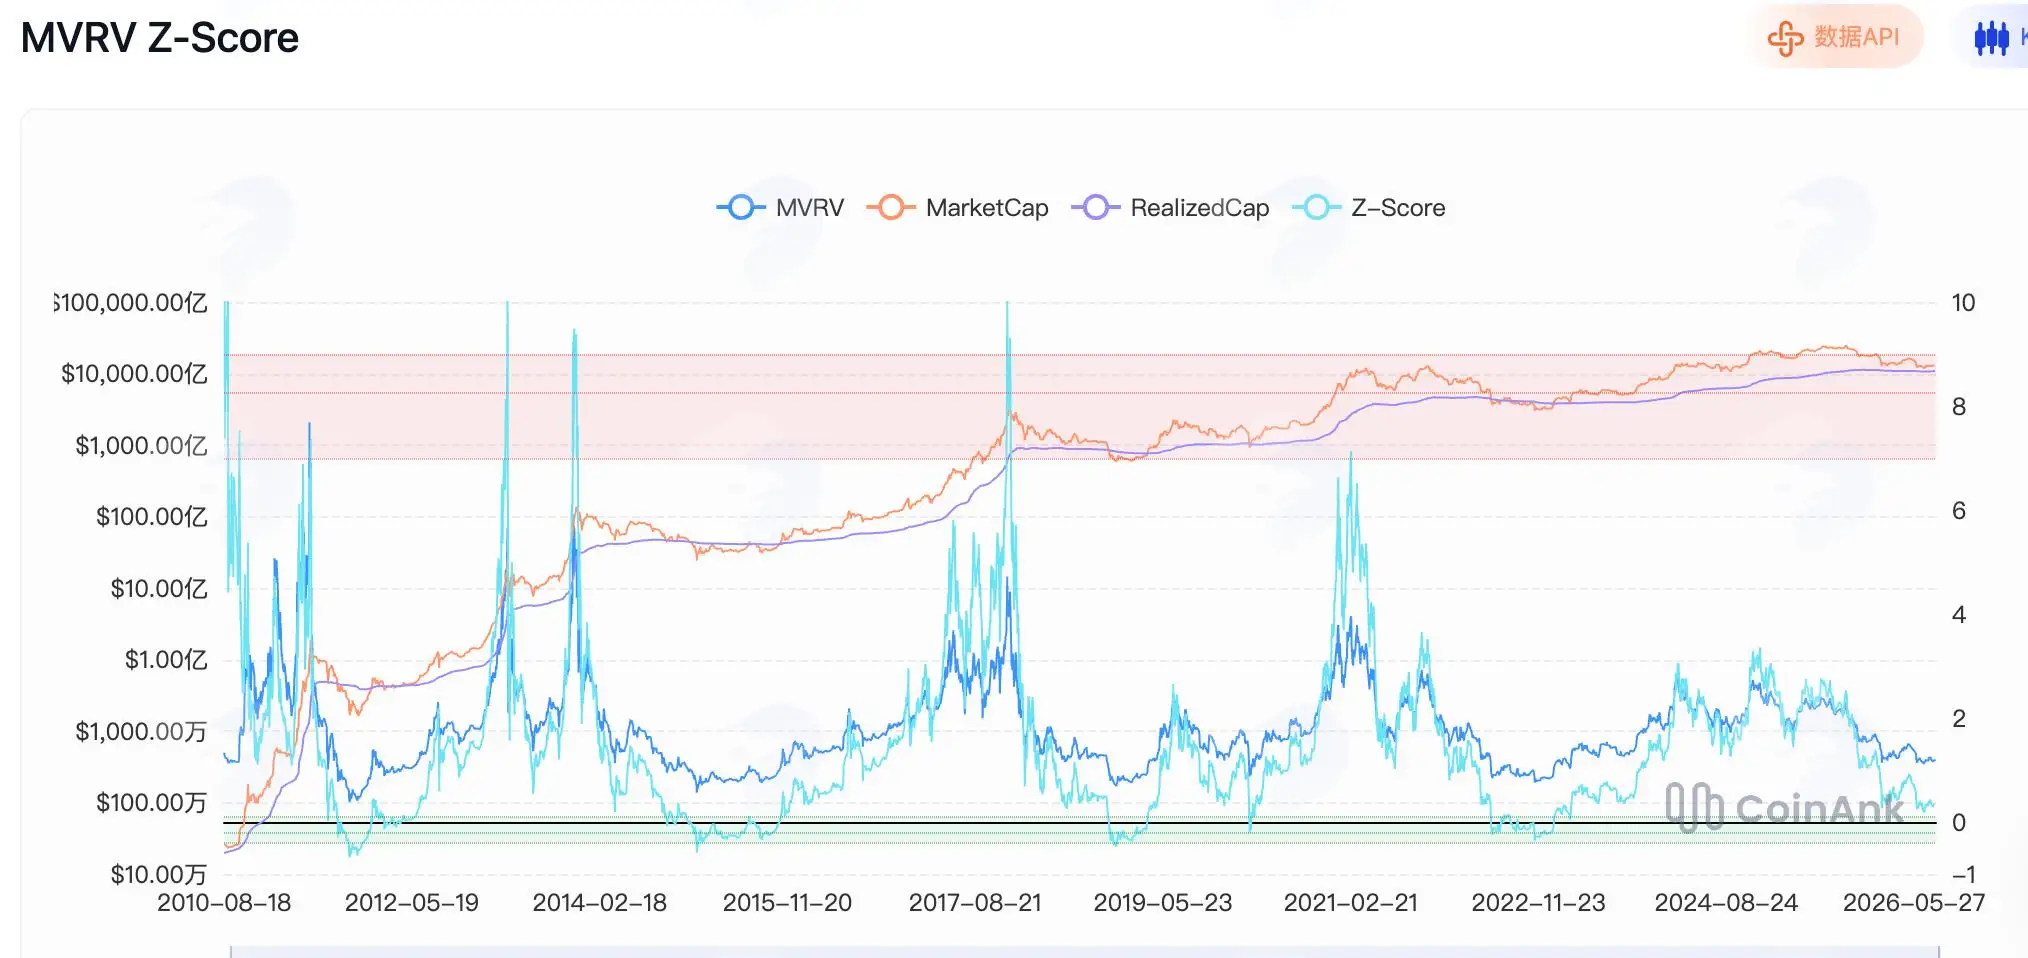Click the blue candlestick chart icon
Screen dimensions: 2028x958
pos(1991,38)
